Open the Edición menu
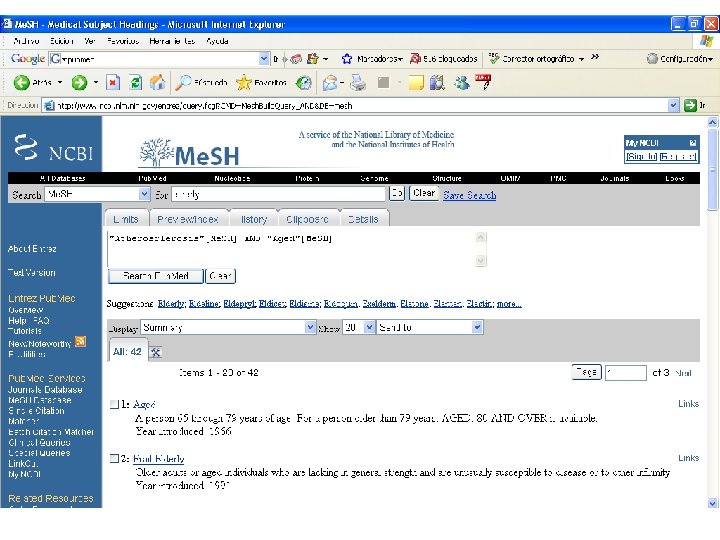 pos(62,41)
